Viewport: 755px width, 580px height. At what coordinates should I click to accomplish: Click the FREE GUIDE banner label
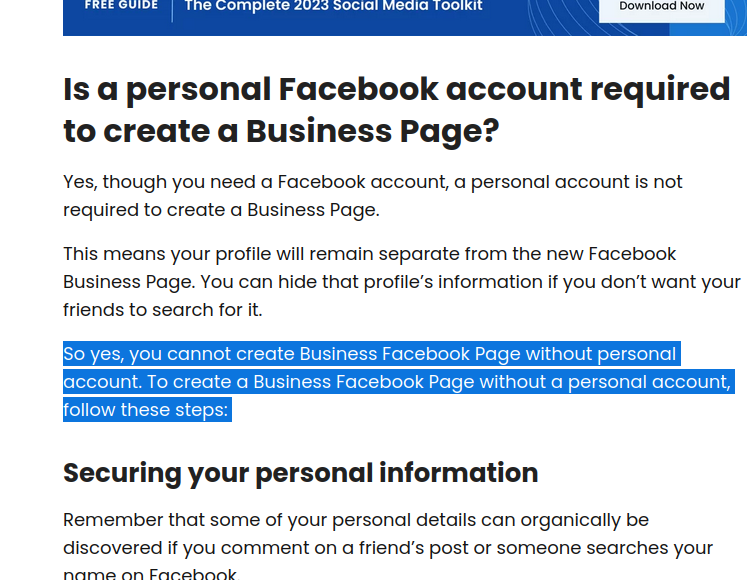click(x=121, y=6)
